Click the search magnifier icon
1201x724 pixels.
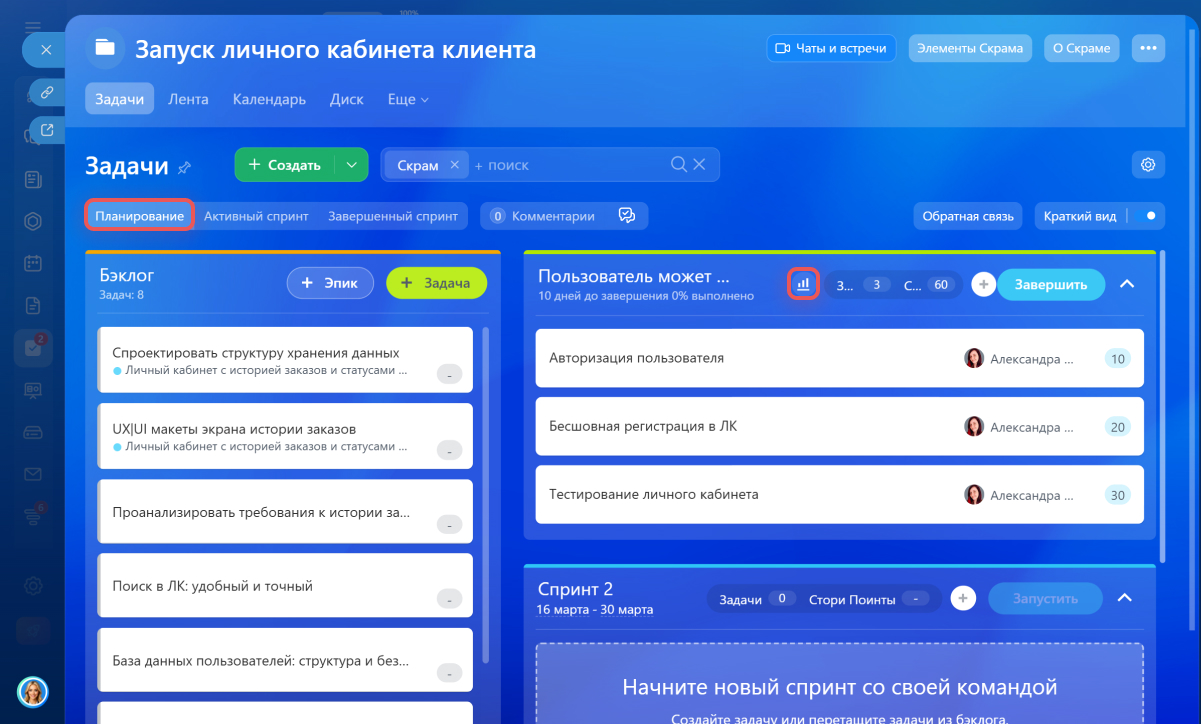(678, 165)
